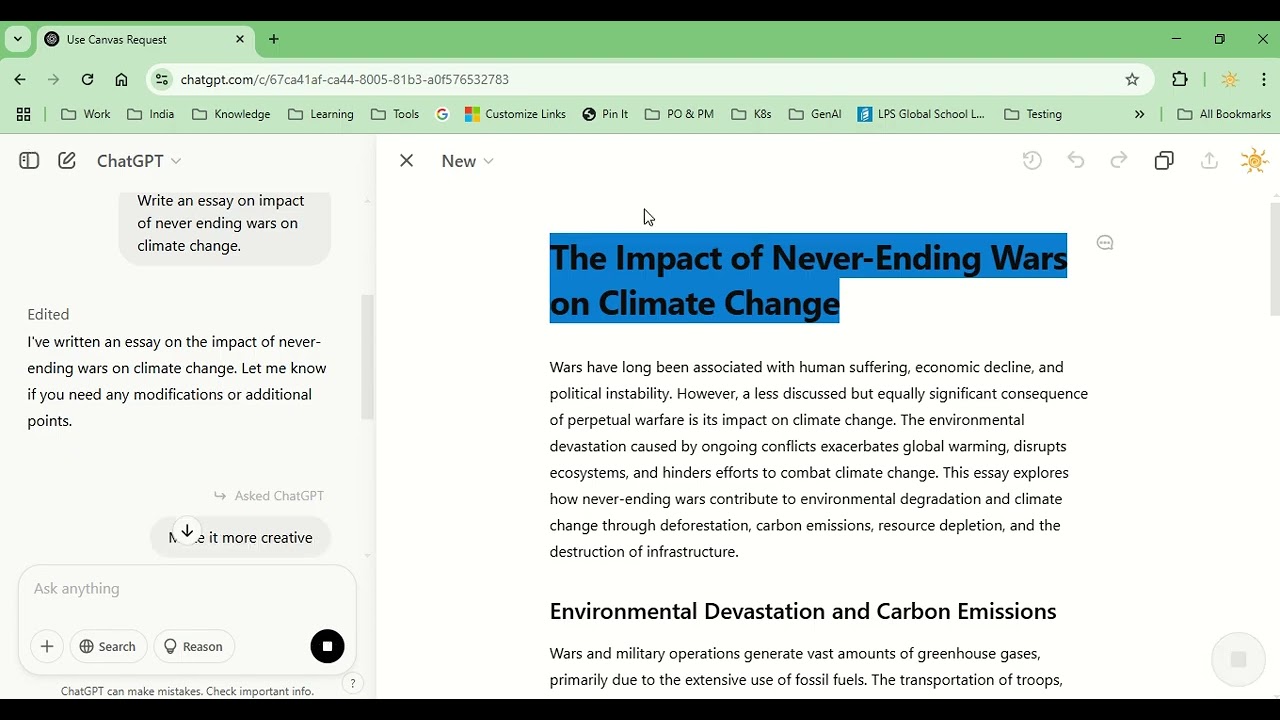The height and width of the screenshot is (720, 1280).
Task: Open the Tools bookmarks folder
Action: click(395, 114)
